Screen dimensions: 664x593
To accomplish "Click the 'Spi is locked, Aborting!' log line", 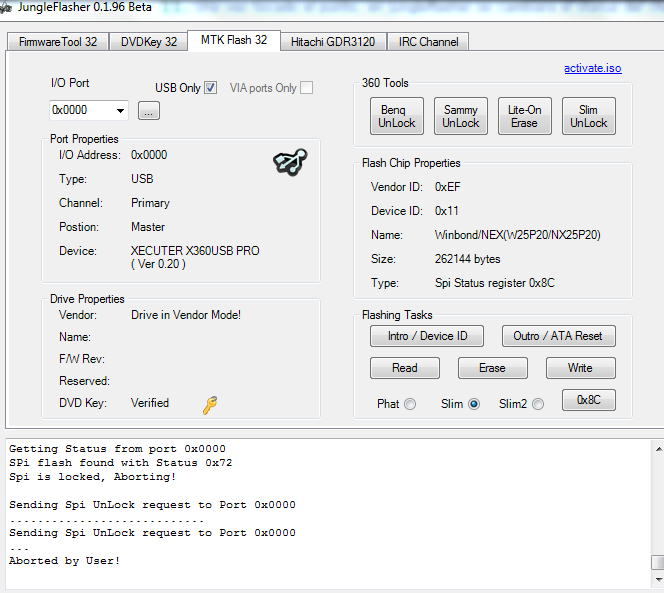I will tap(92, 477).
